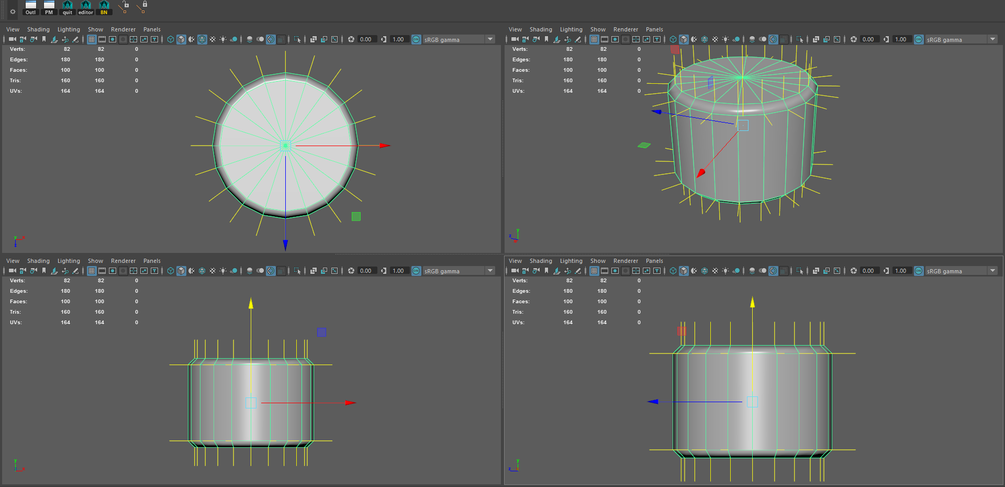Click the unlock normals shelf icon
The width and height of the screenshot is (1005, 487).
pos(123,7)
